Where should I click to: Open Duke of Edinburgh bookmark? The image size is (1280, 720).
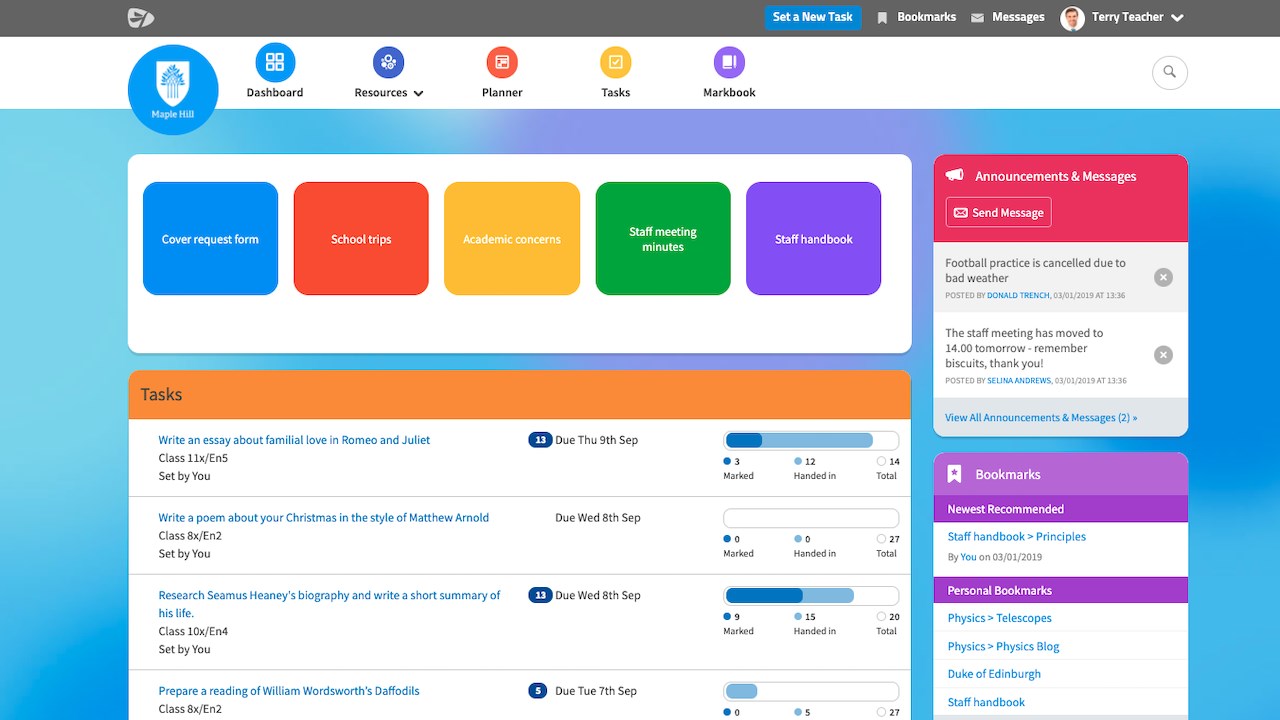point(994,674)
